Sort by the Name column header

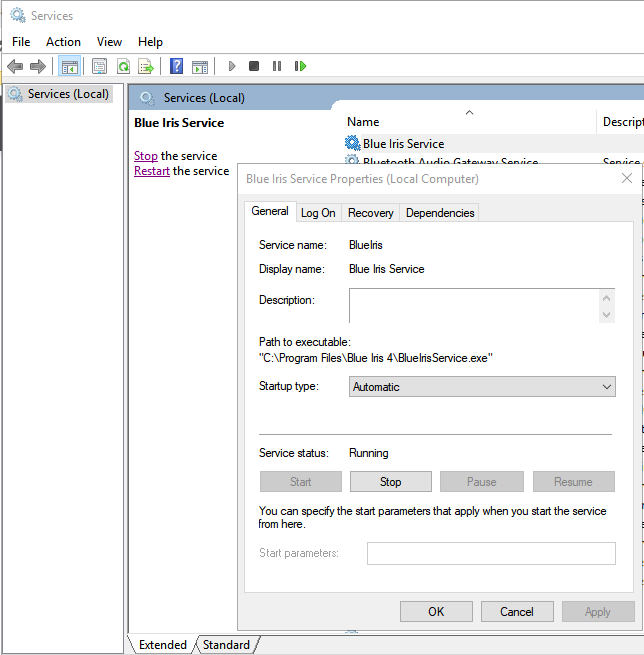pyautogui.click(x=469, y=122)
